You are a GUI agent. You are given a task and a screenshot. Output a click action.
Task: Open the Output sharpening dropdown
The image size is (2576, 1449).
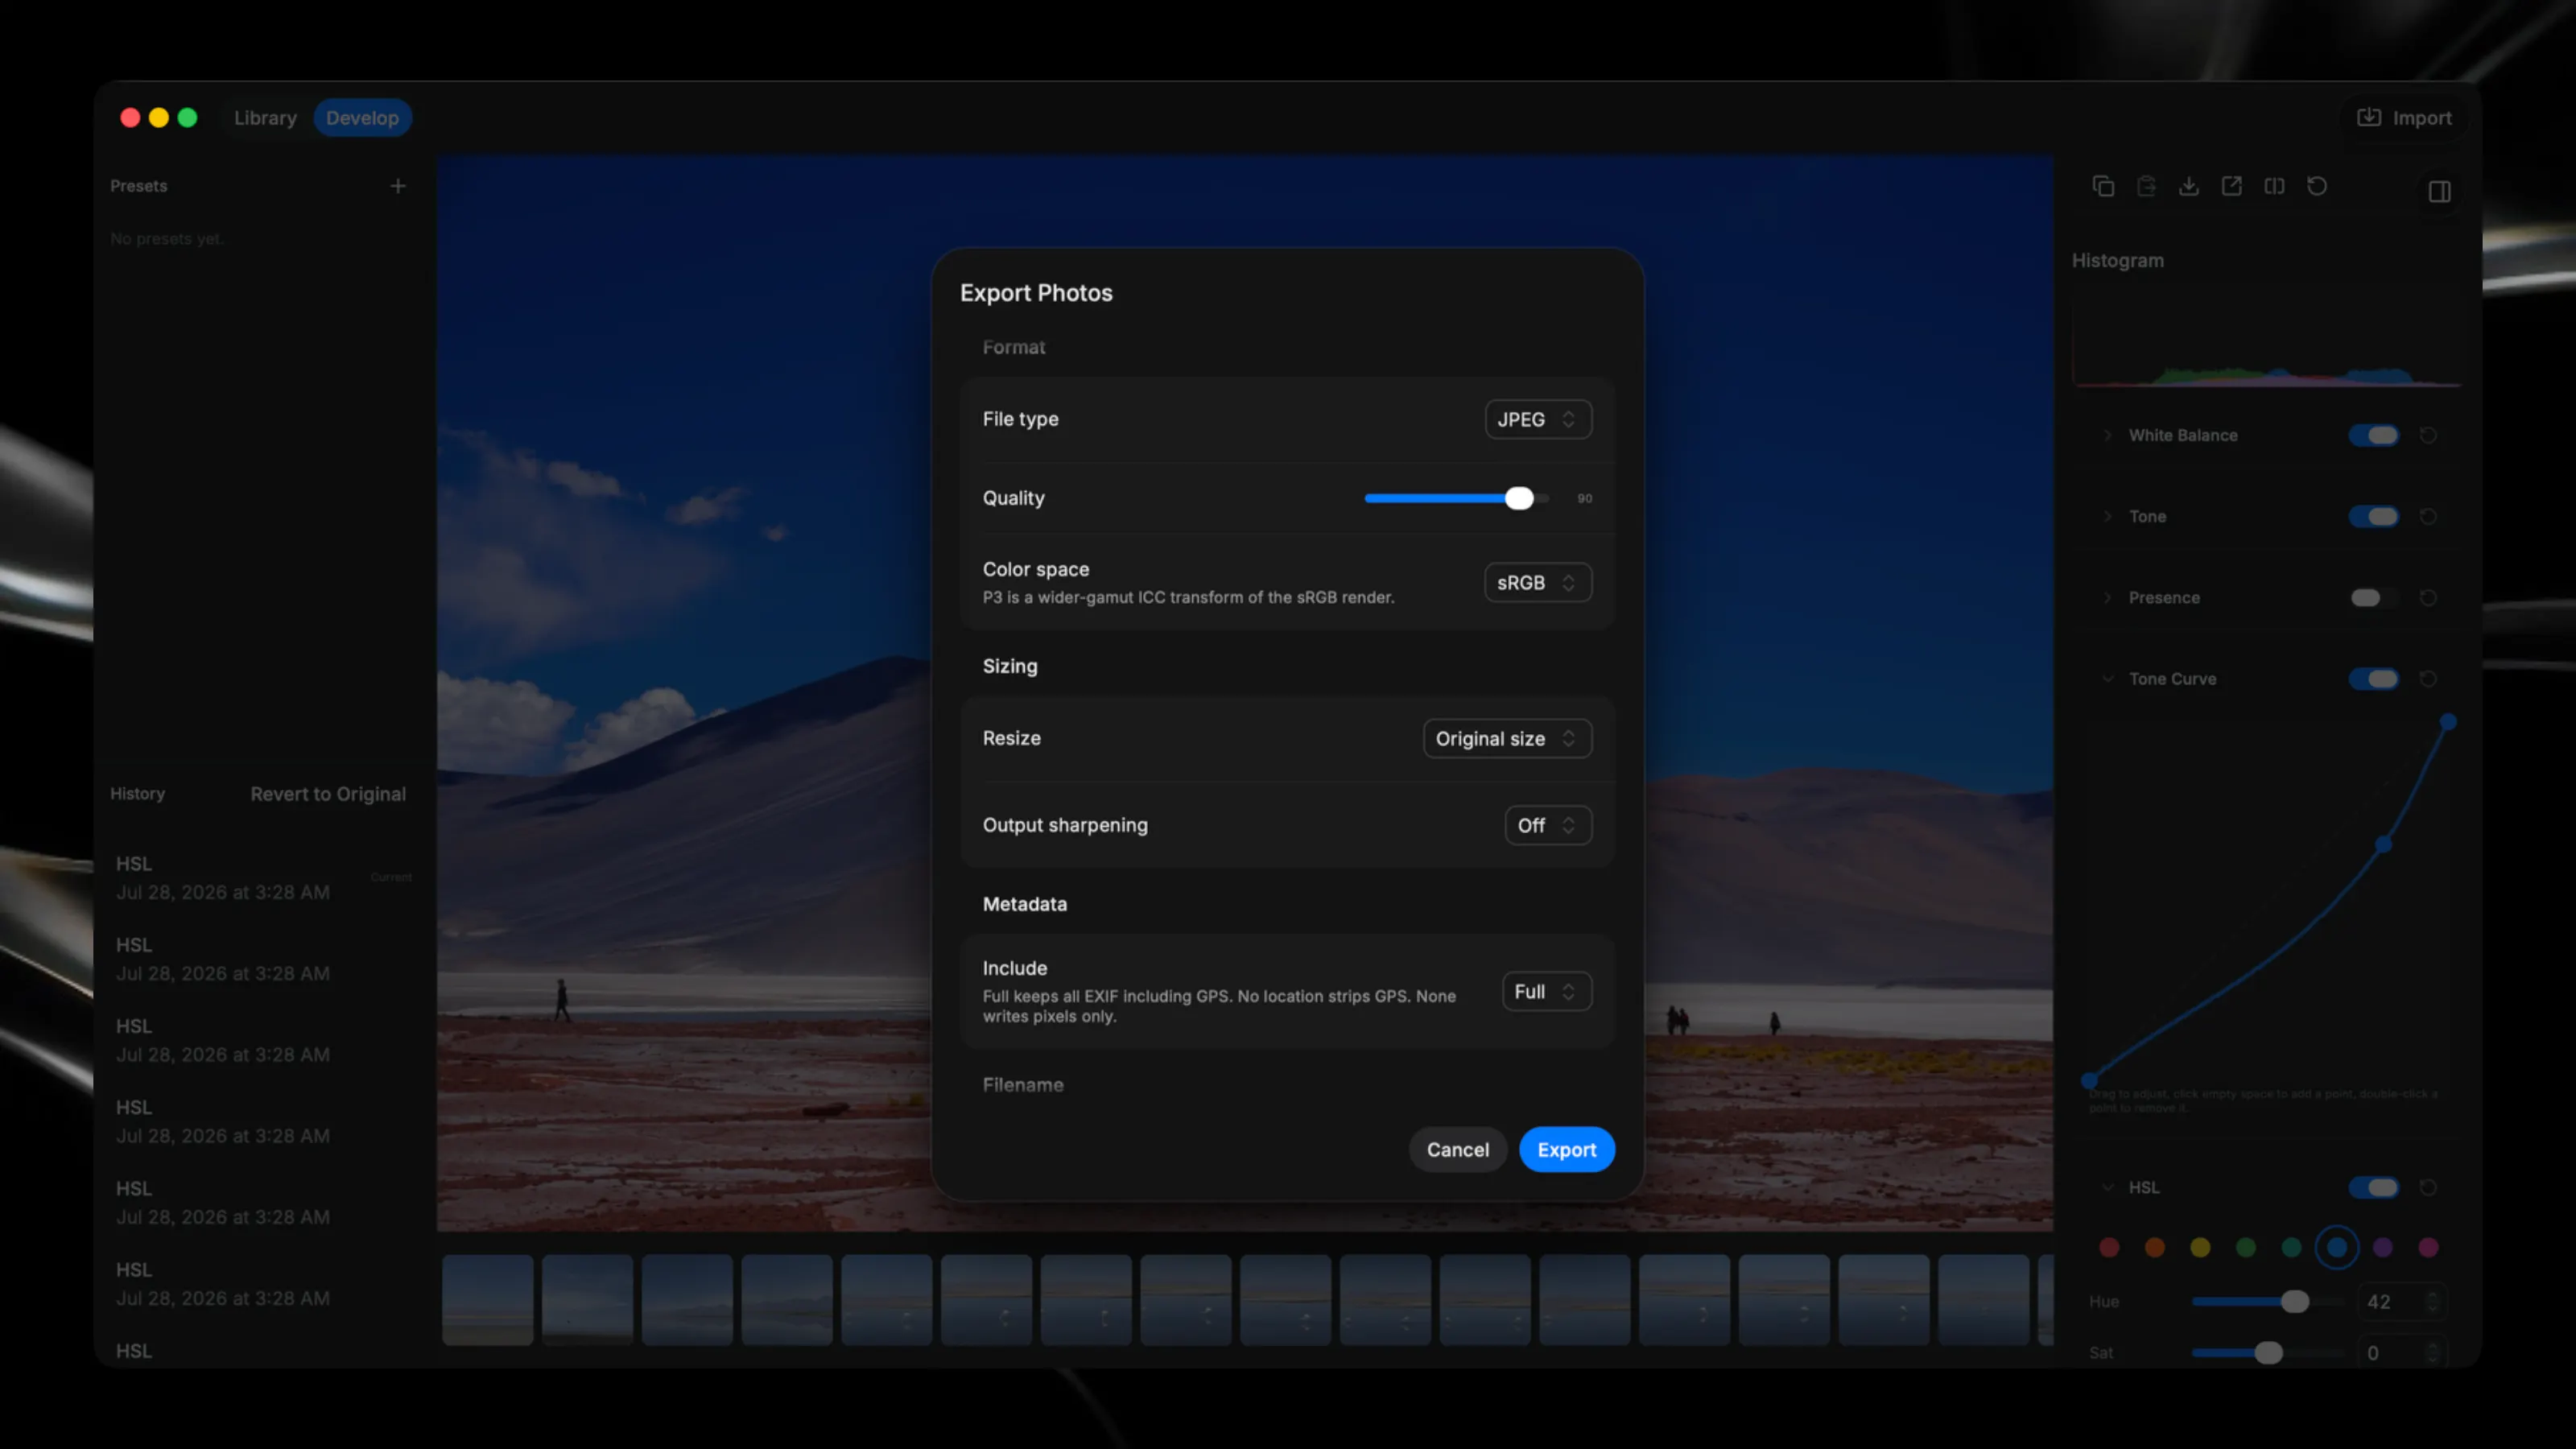coord(1548,825)
